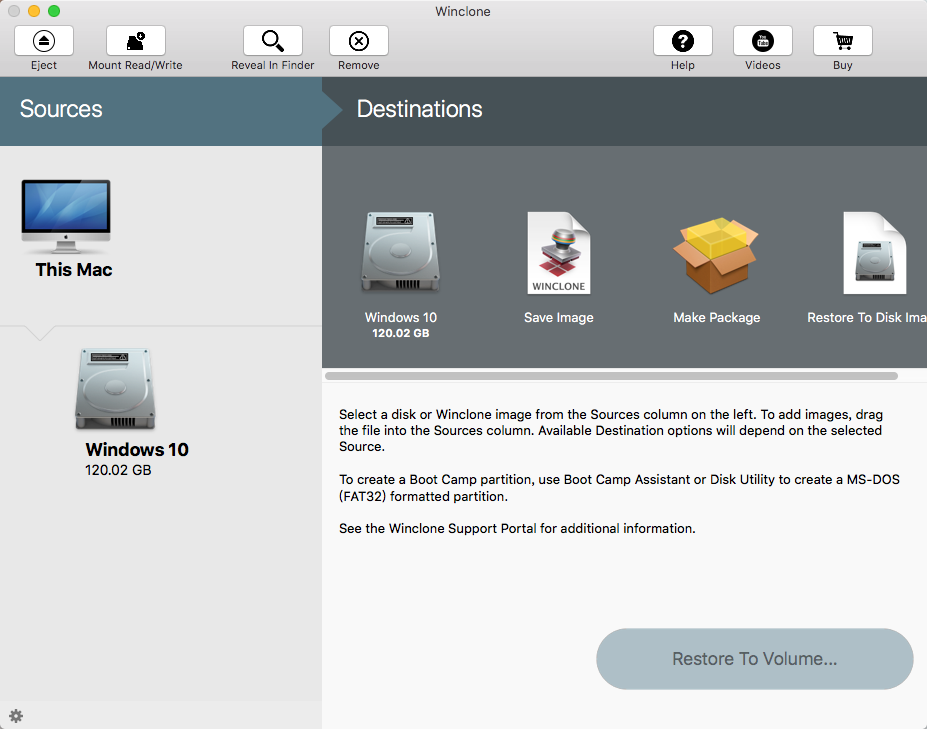Open the Videos YouTube icon

tap(762, 41)
